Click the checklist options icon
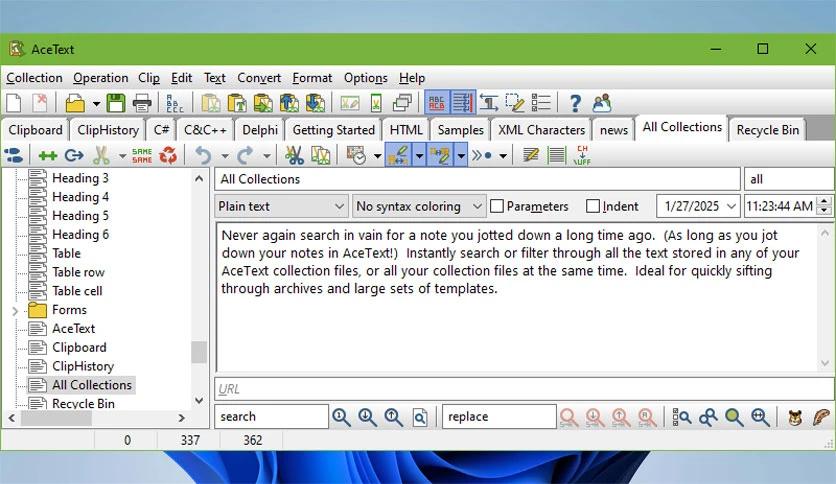 pos(541,103)
